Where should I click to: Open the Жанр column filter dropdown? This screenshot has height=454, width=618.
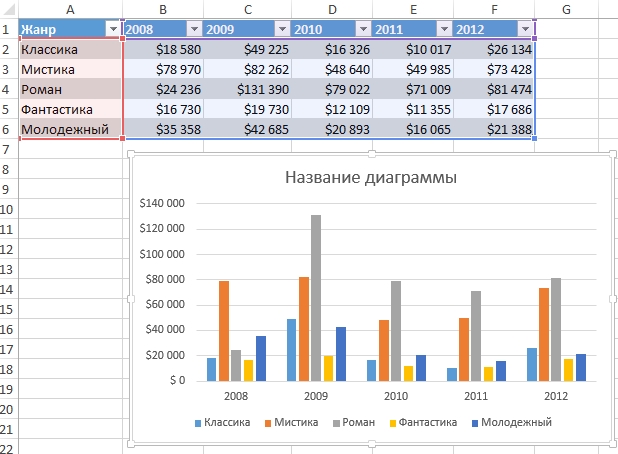point(112,30)
